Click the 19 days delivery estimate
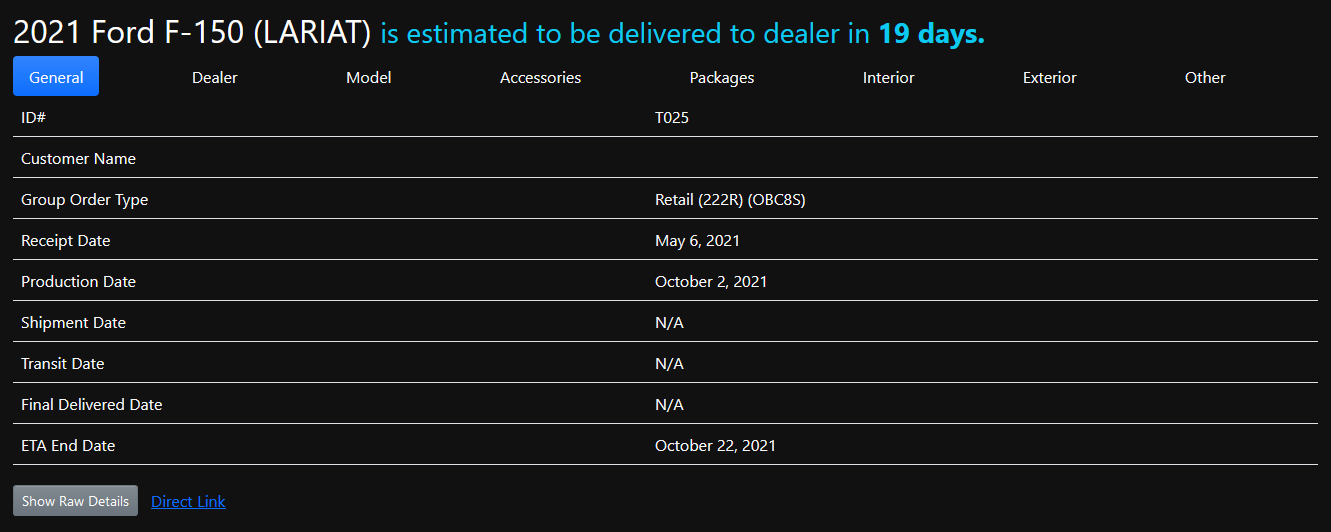Image resolution: width=1331 pixels, height=532 pixels. click(x=931, y=33)
